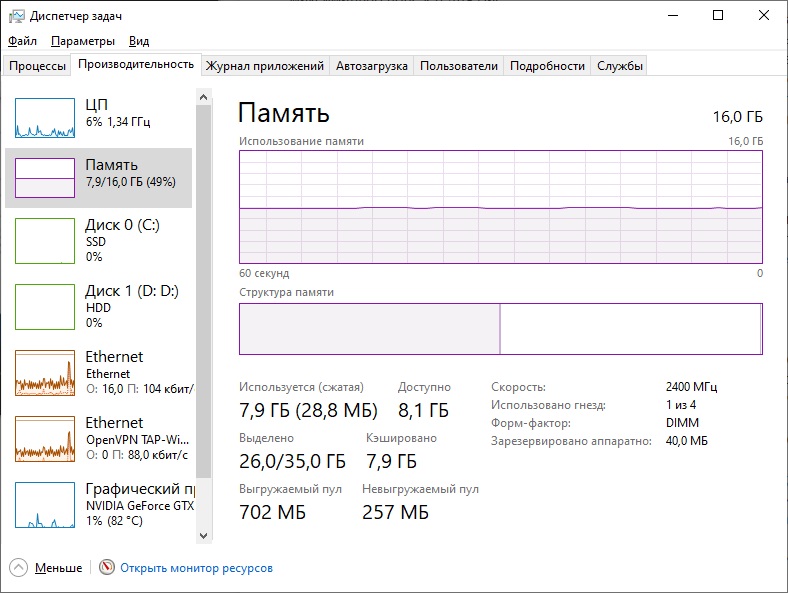Open Диск 1 (D: D:) HDD performance

(45, 307)
